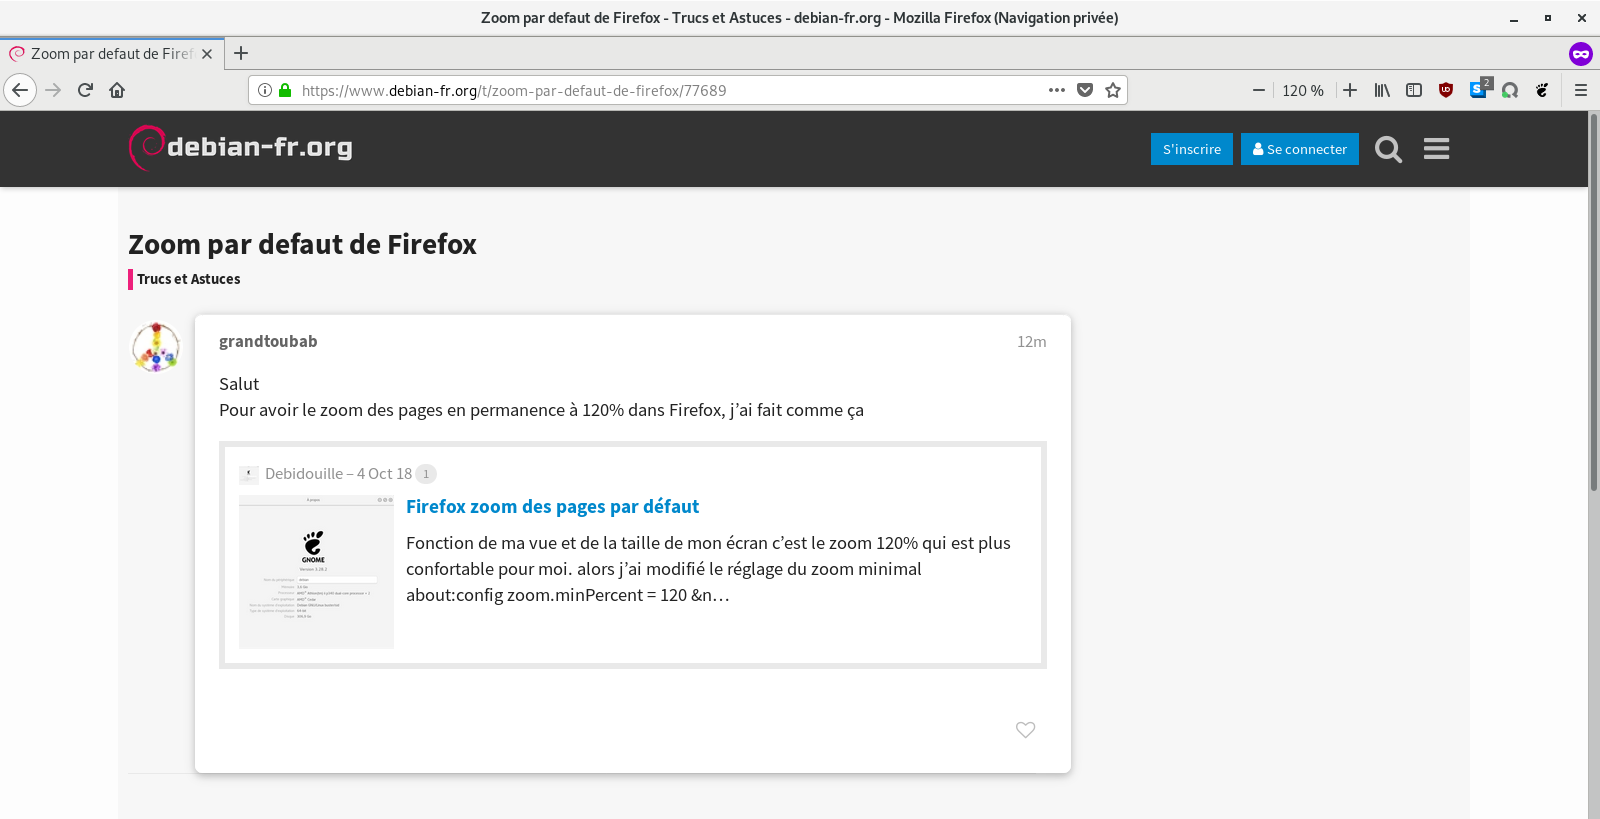Open Firefox zoom des pages par défaut link
This screenshot has width=1600, height=819.
click(x=552, y=506)
